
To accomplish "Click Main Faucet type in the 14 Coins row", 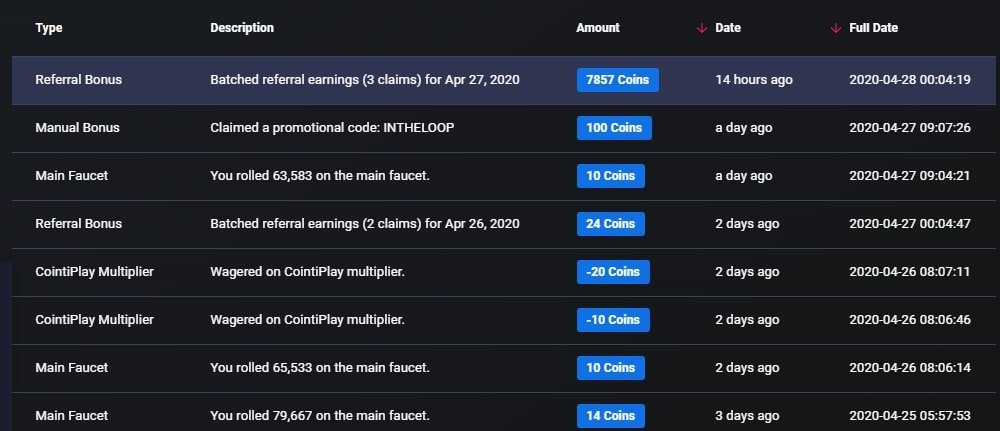I will (x=71, y=416).
